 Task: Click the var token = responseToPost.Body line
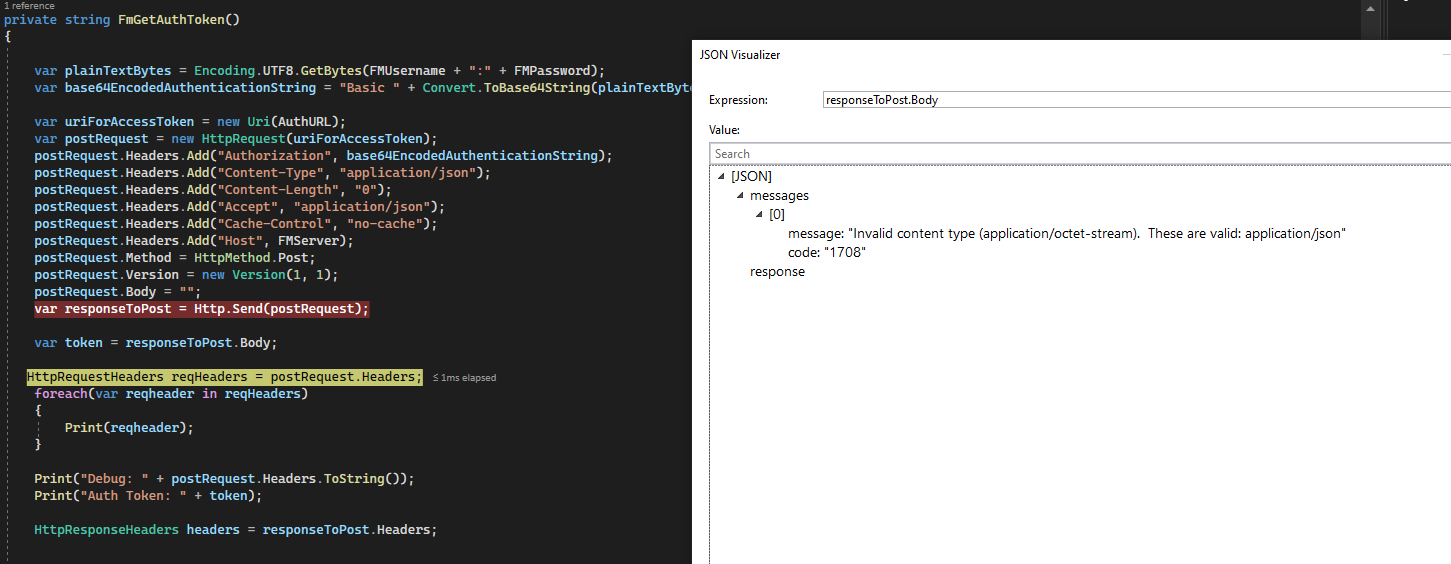tap(155, 343)
